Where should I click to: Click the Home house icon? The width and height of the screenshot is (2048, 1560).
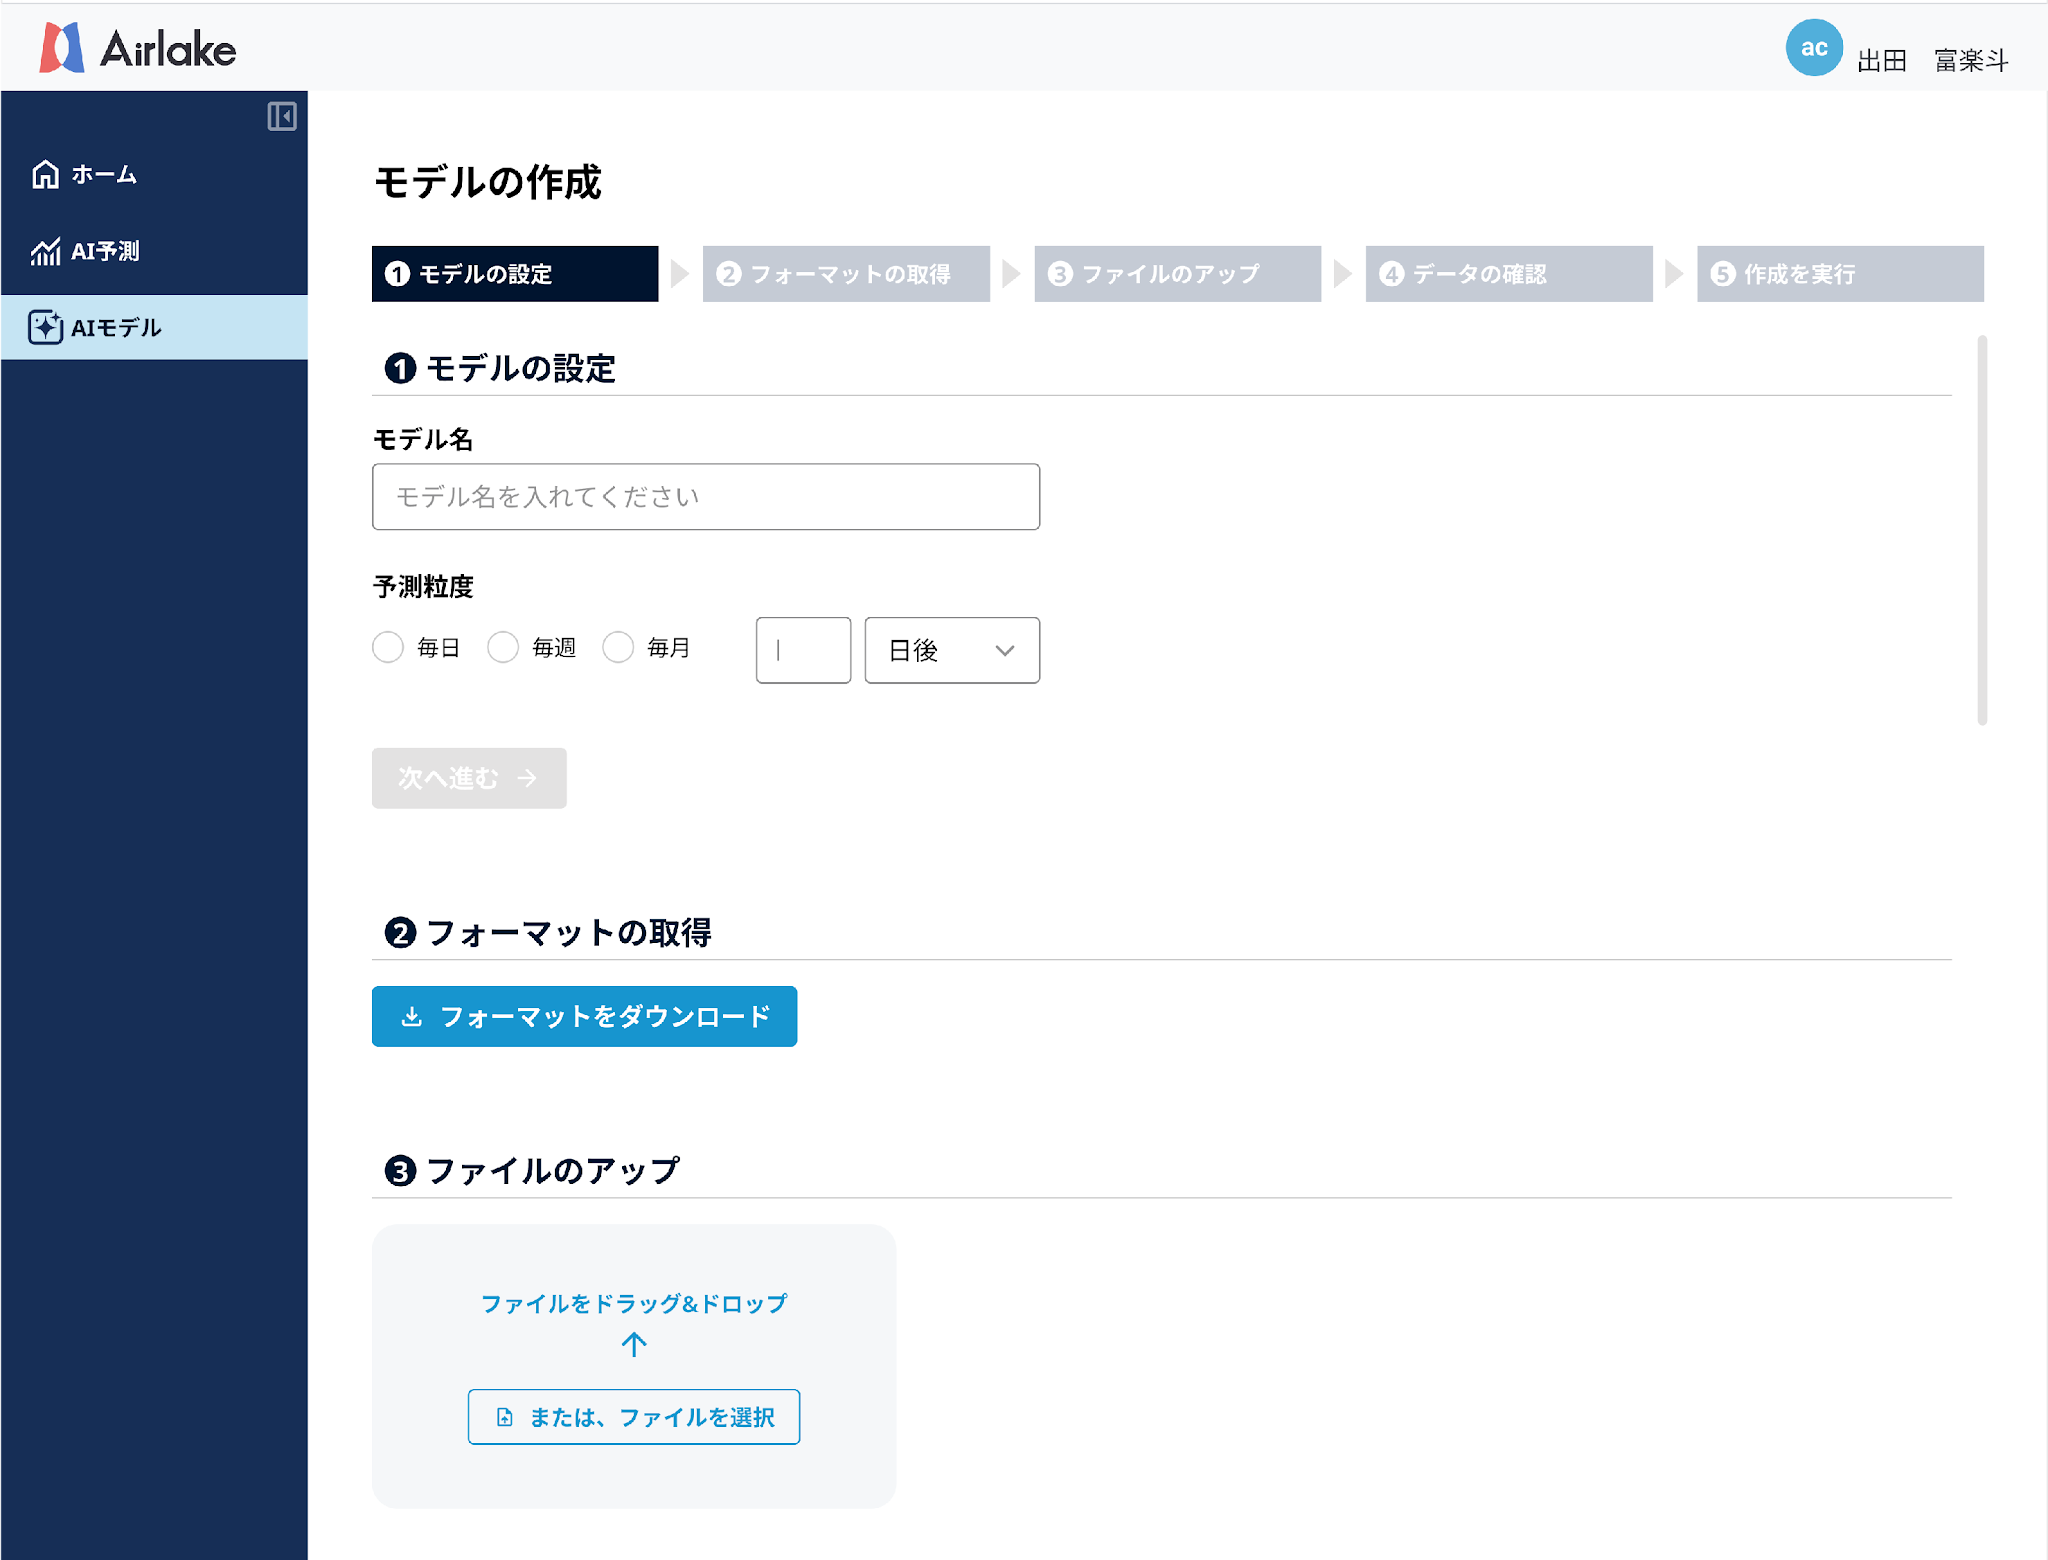45,174
